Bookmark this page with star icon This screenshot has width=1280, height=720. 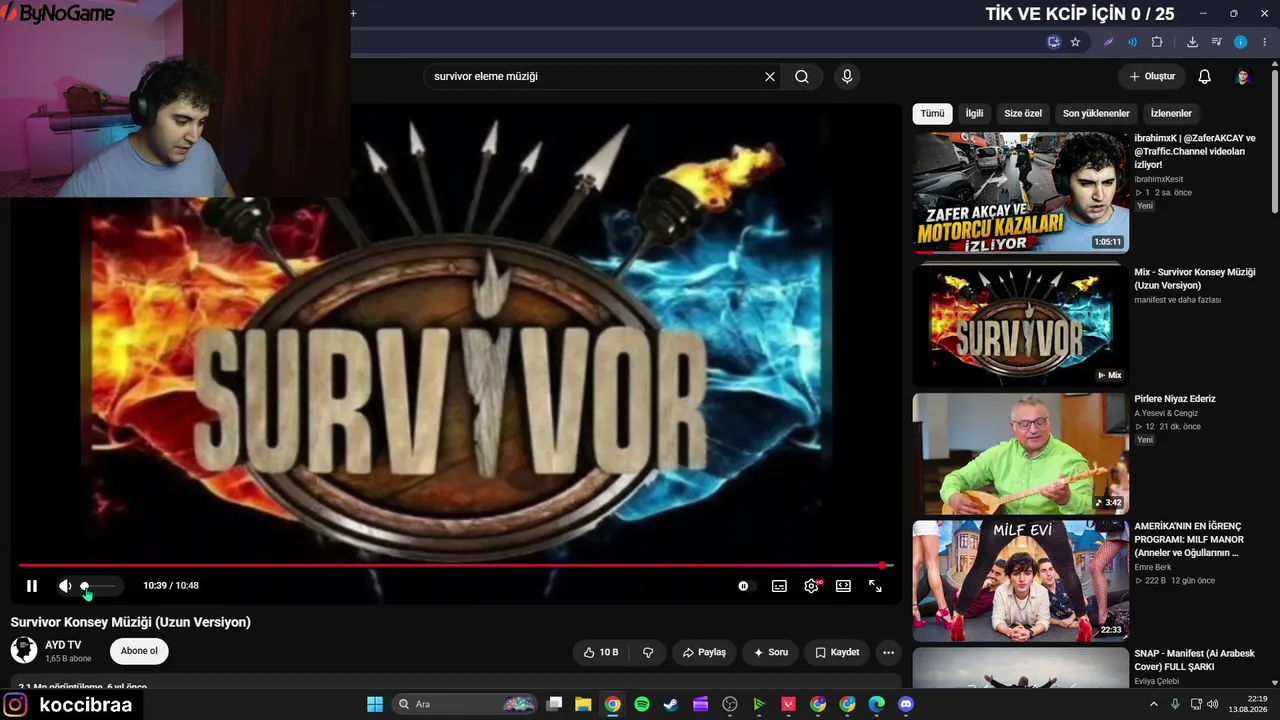click(1075, 42)
